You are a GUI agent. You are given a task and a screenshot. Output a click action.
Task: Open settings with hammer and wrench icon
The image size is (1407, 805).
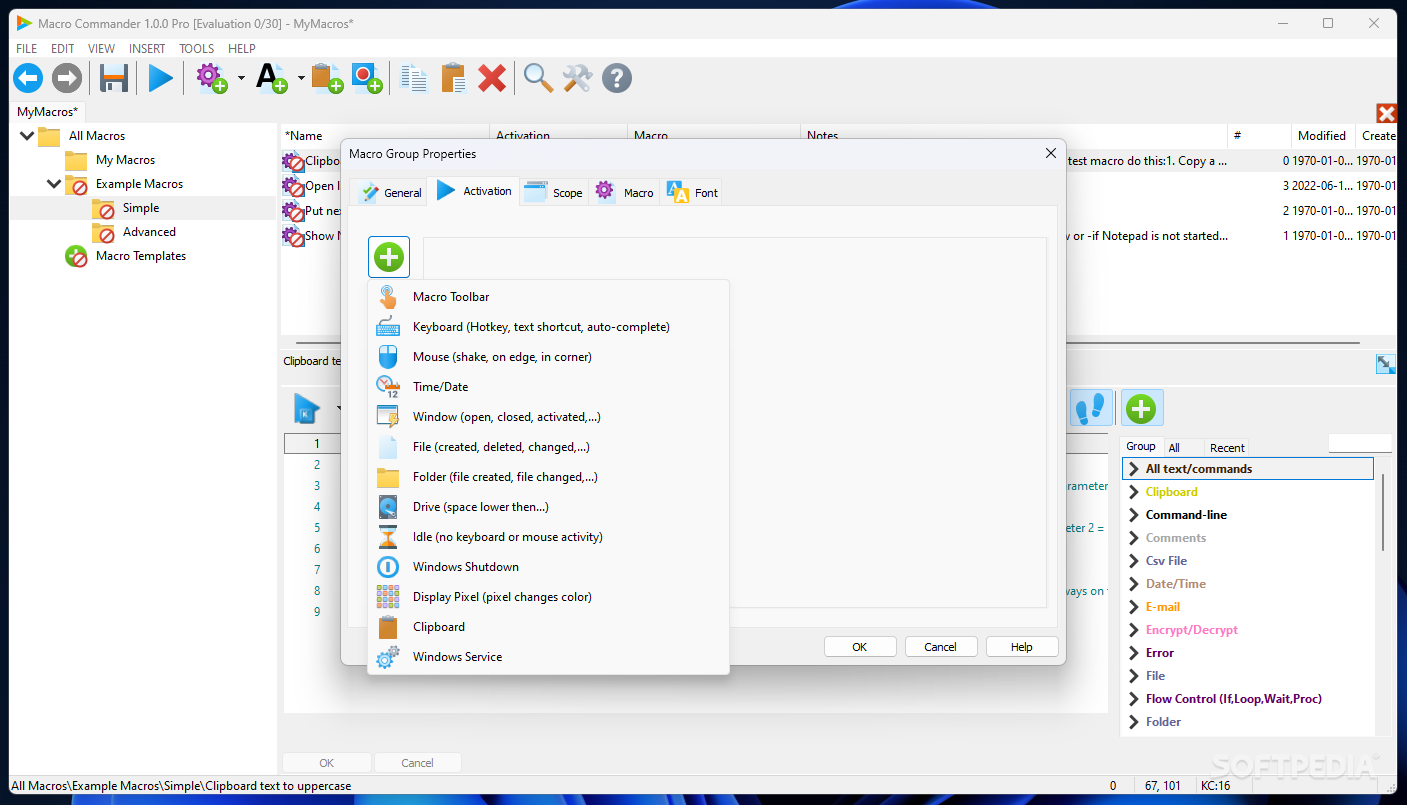coord(577,78)
